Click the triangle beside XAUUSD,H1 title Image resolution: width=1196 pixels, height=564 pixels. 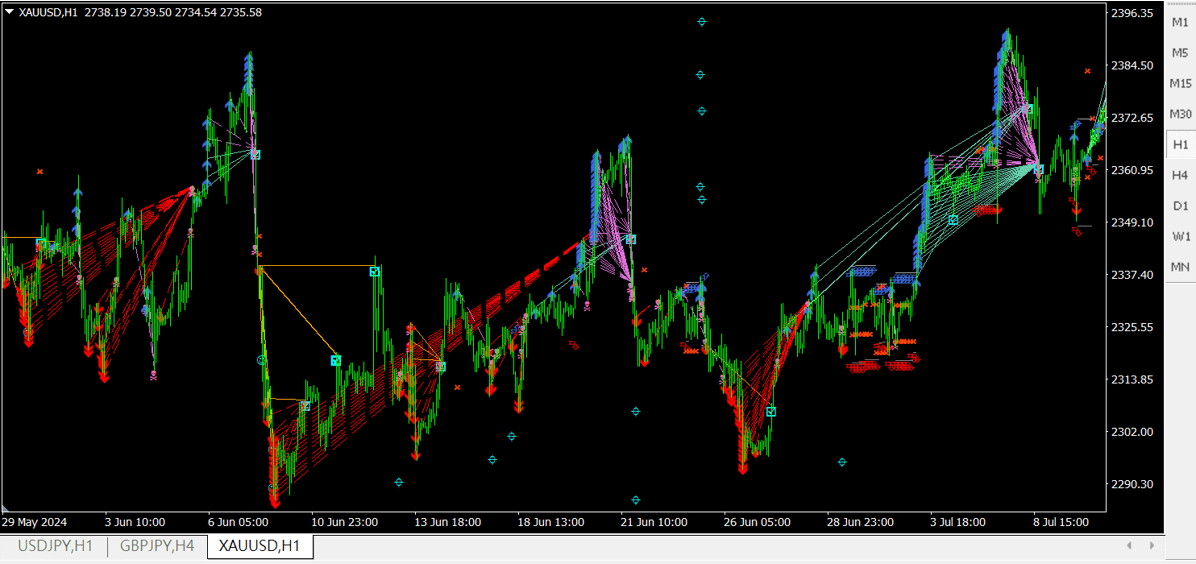coord(9,11)
